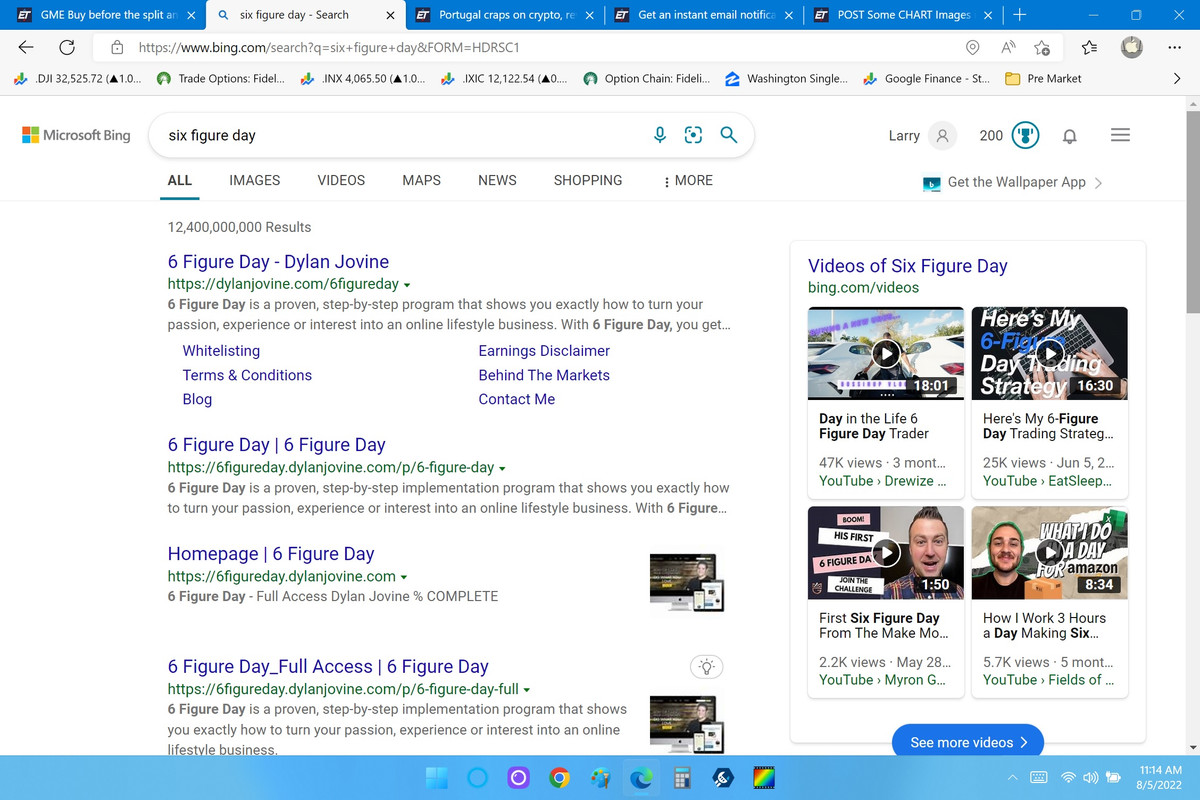Open Larry's account avatar on Bing
The height and width of the screenshot is (800, 1200).
click(942, 135)
